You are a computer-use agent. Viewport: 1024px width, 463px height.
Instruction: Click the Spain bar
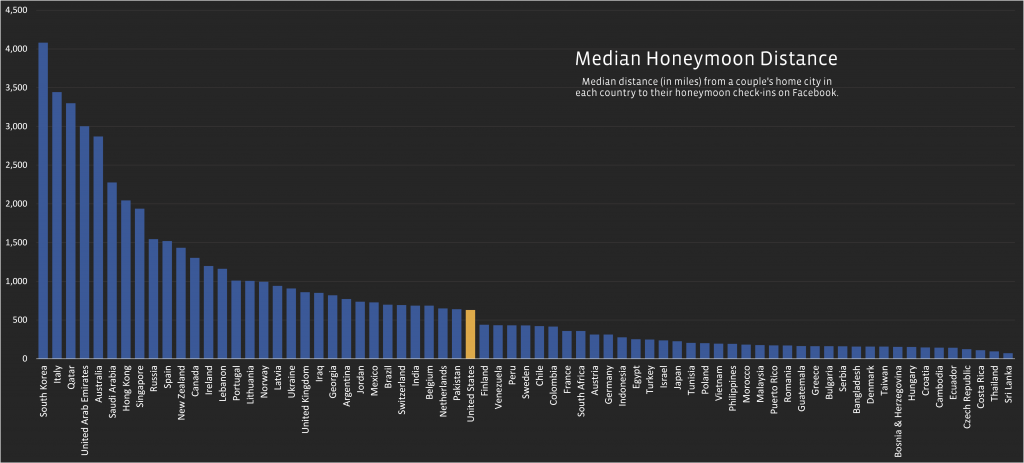pyautogui.click(x=167, y=300)
